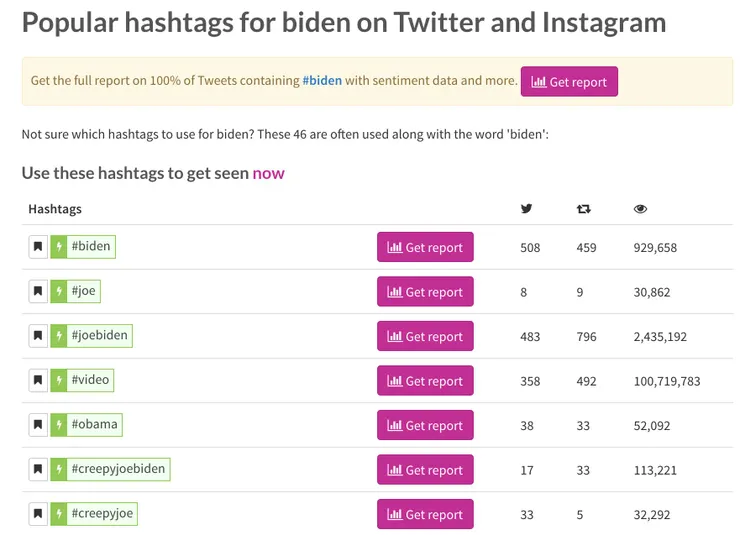Screen dimensions: 740x535
Task: Open the #biden link in the yellow banner
Action: pyautogui.click(x=321, y=81)
